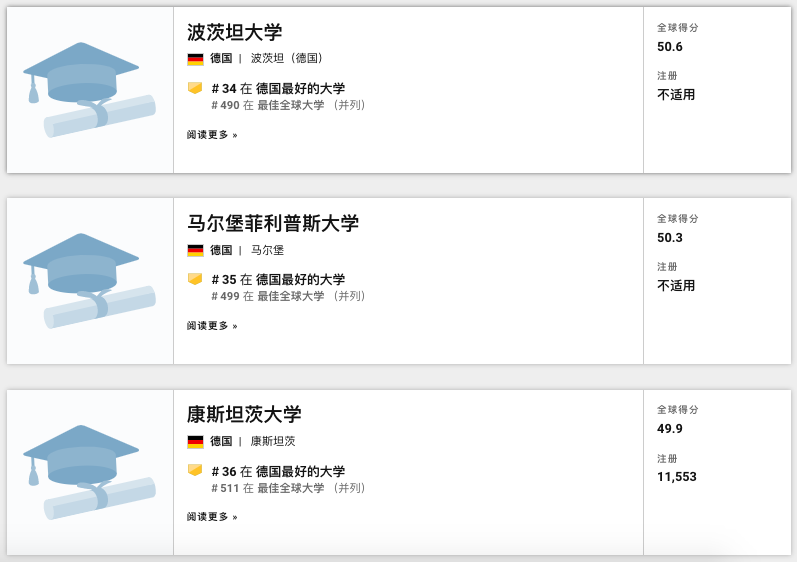Image resolution: width=797 pixels, height=562 pixels.
Task: Click the 全球得分 50.6 score for 波茨坦大学
Action: [670, 47]
